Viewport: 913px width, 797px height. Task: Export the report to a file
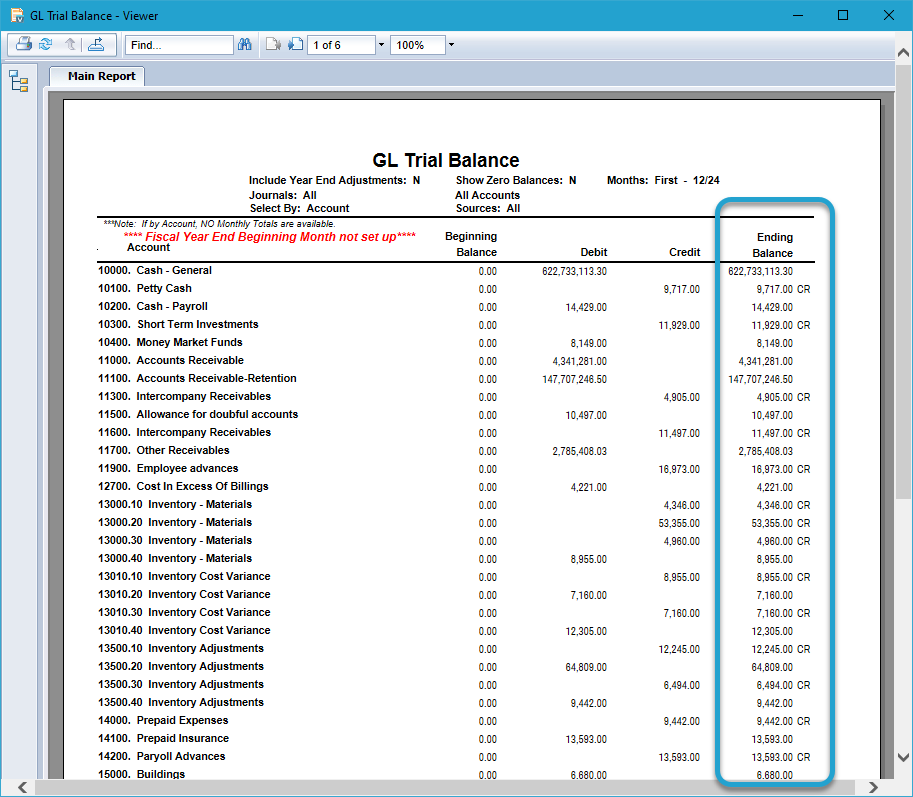click(x=96, y=44)
